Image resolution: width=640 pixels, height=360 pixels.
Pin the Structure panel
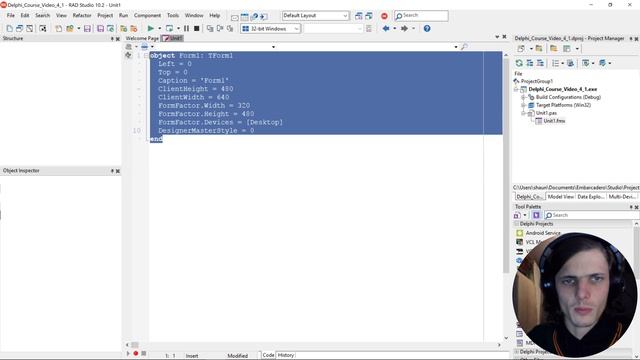tap(112, 39)
